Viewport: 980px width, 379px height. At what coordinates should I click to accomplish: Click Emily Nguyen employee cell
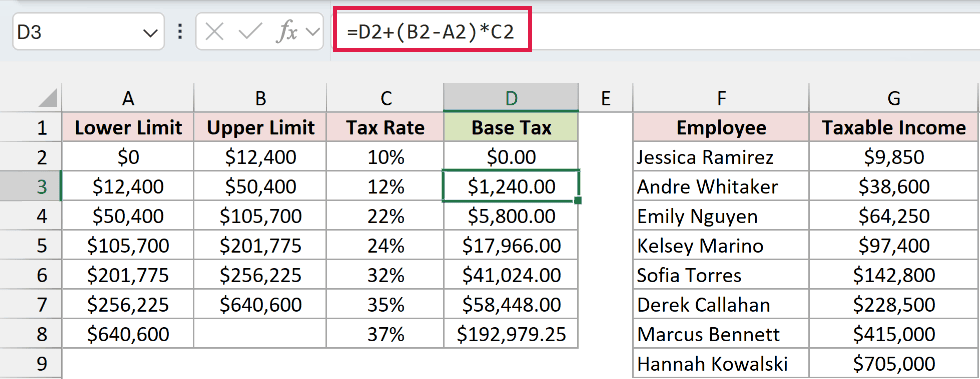pos(721,216)
